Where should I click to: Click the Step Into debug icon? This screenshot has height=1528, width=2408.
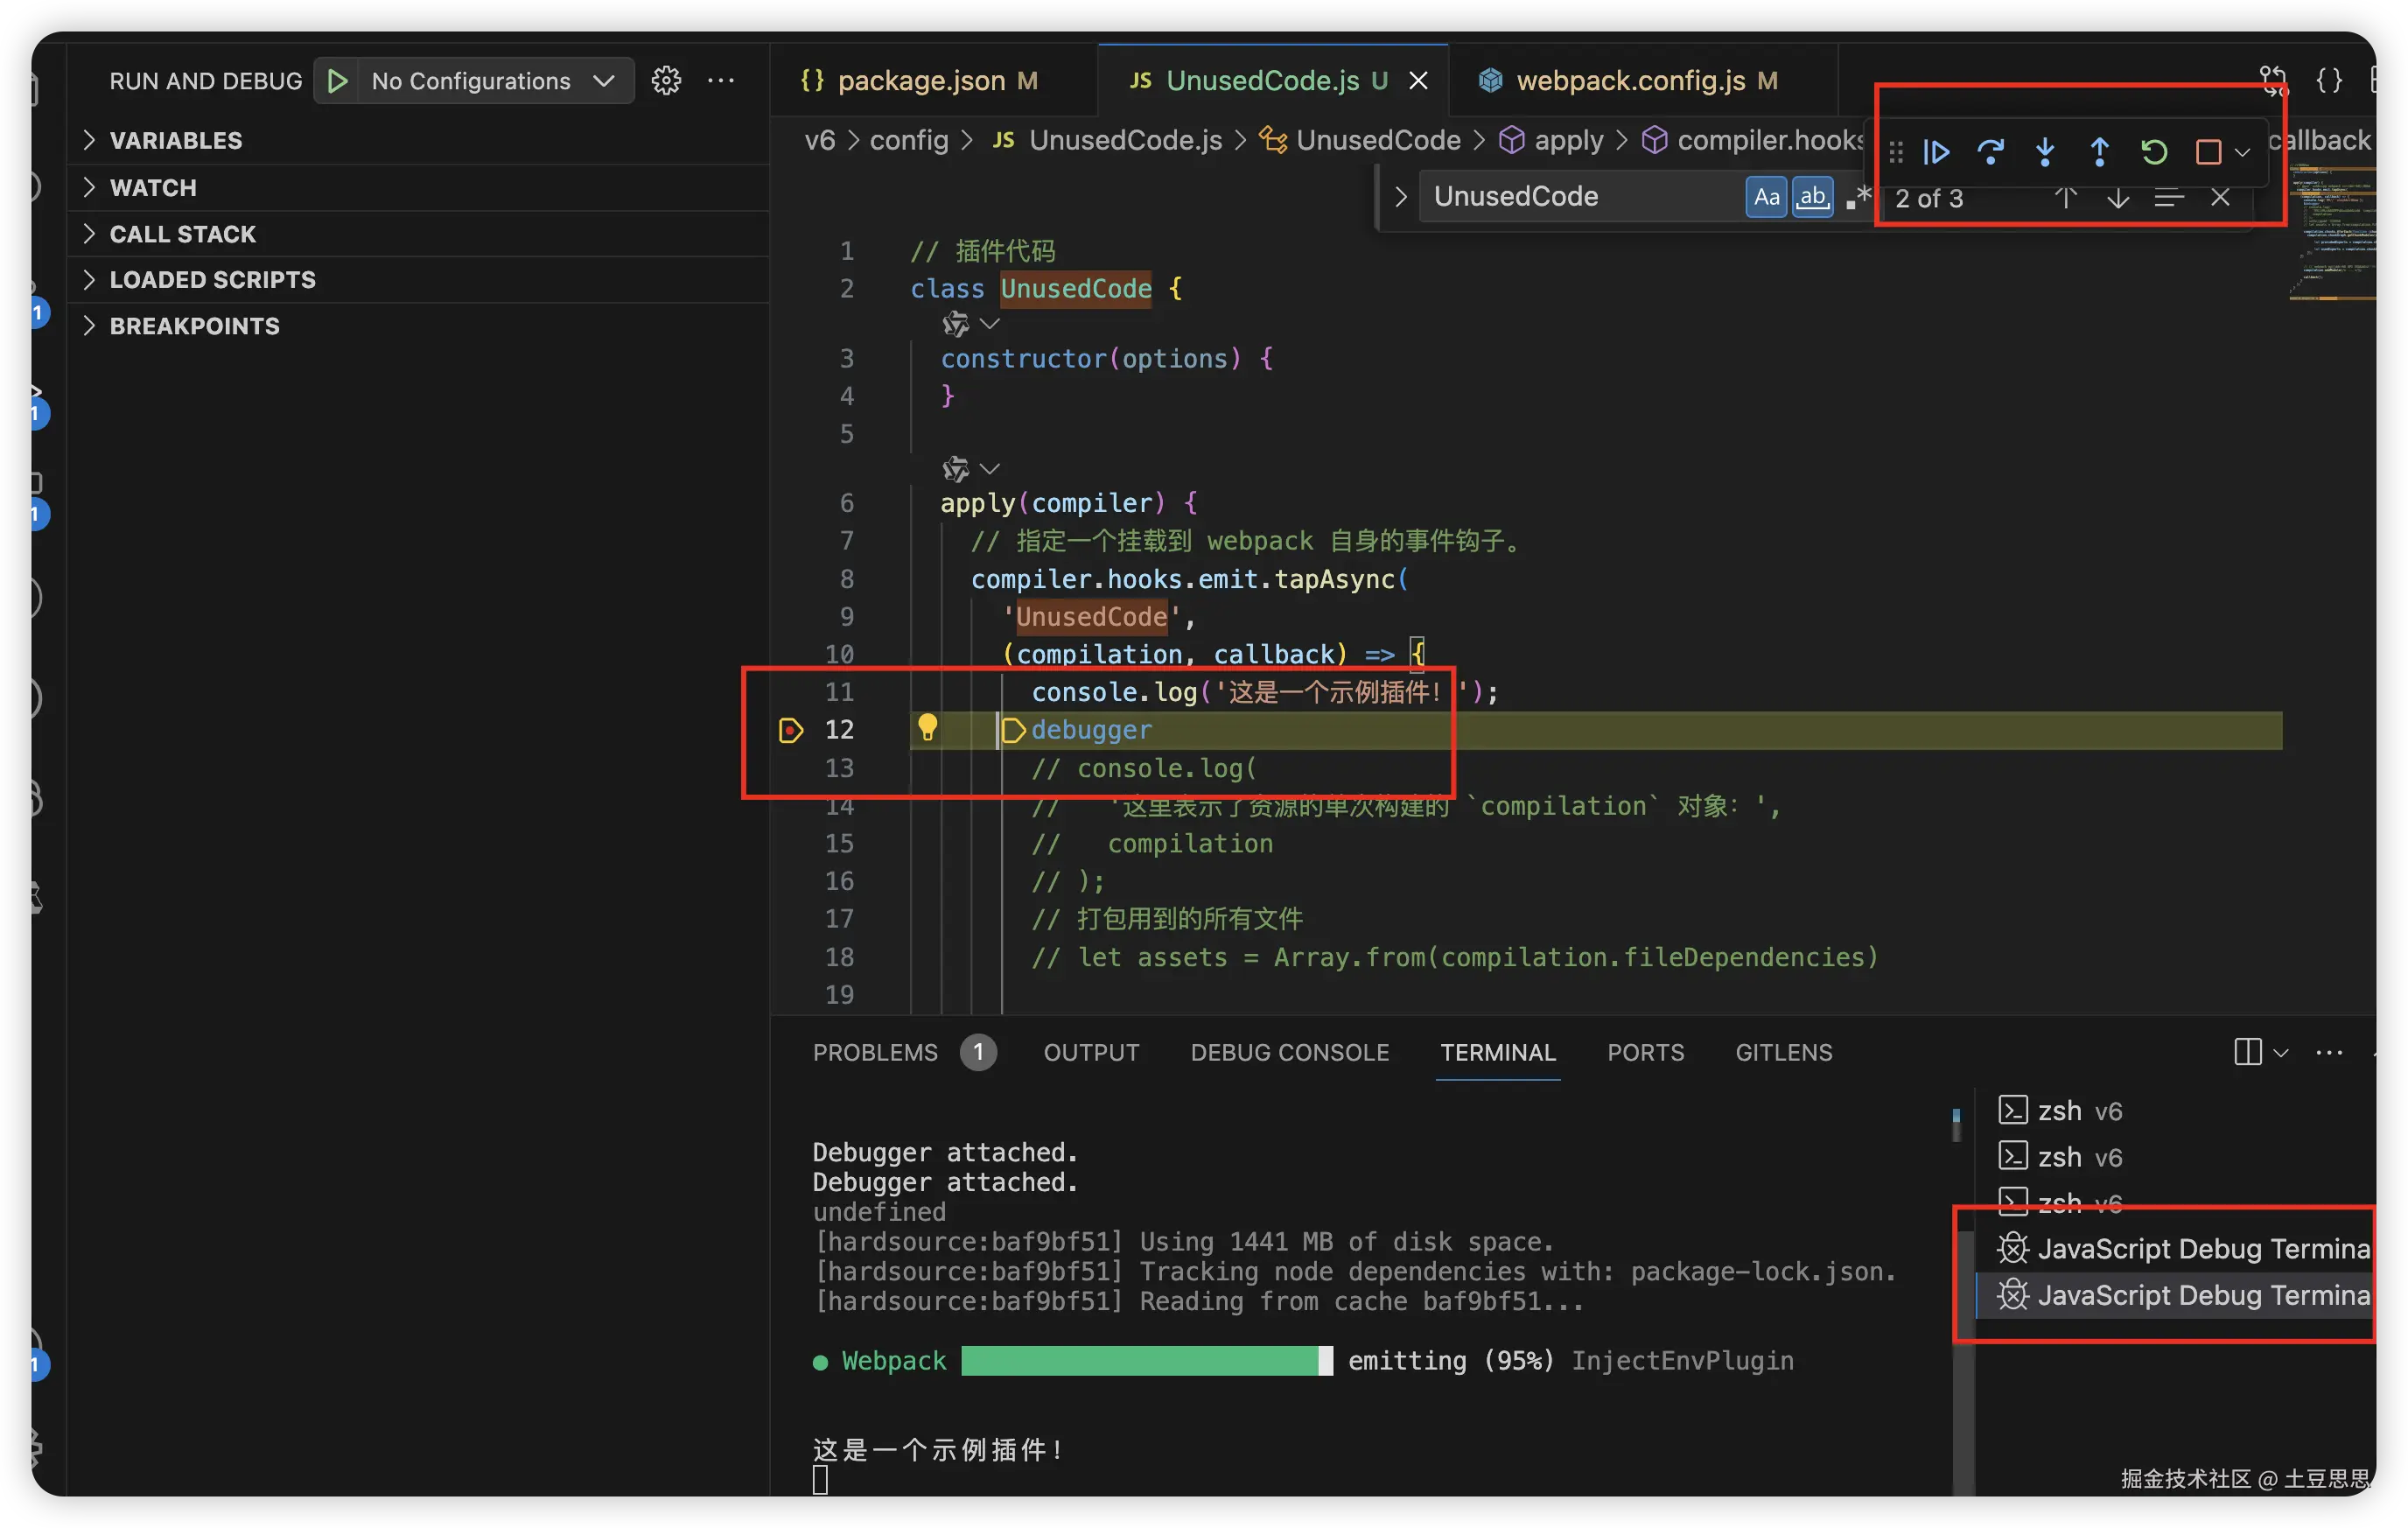coord(2045,152)
